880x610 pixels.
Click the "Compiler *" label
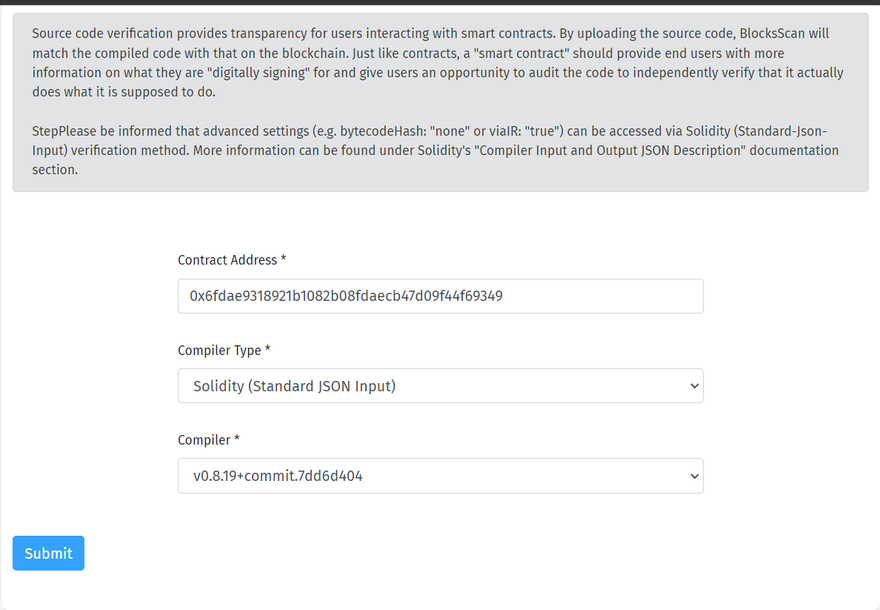tap(208, 440)
